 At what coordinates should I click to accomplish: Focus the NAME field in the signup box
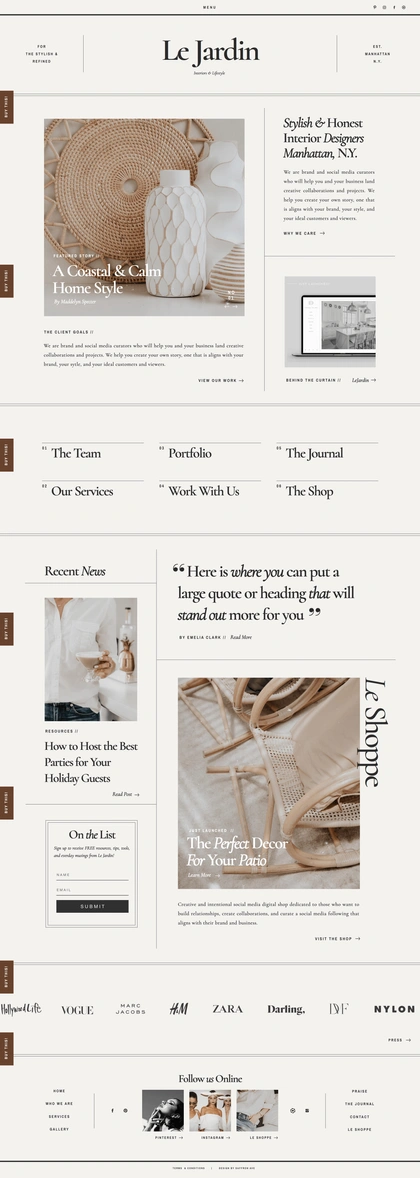pyautogui.click(x=92, y=875)
